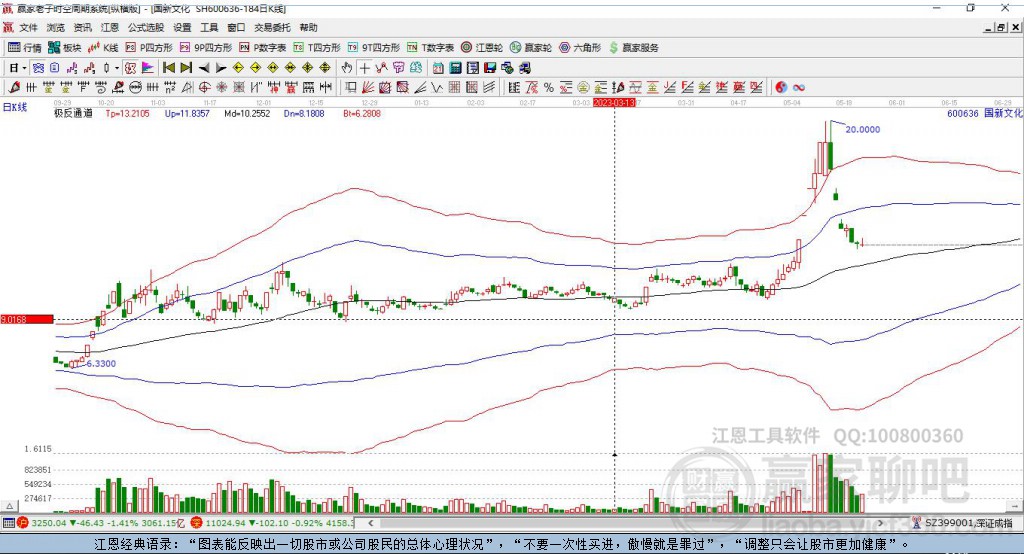Select the crosshair cursor tool

tap(364, 67)
